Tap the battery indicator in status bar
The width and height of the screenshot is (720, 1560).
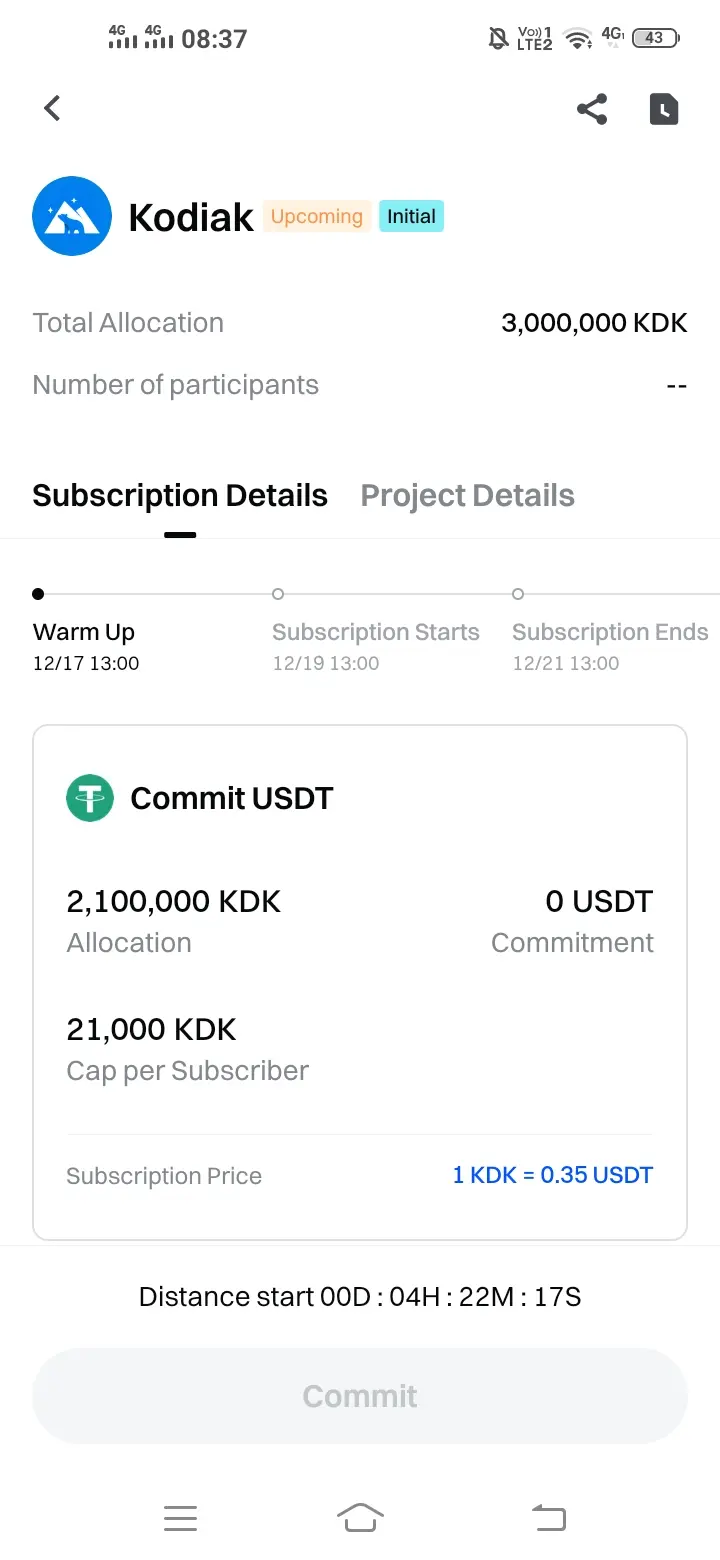click(655, 38)
